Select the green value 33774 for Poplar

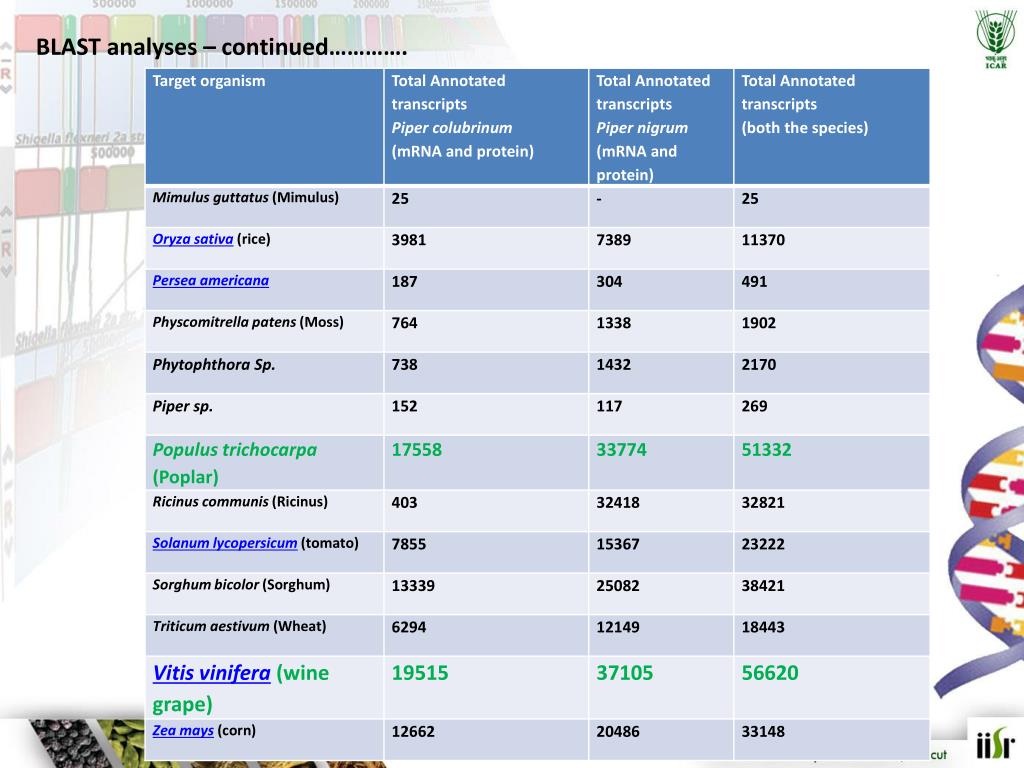tap(621, 450)
